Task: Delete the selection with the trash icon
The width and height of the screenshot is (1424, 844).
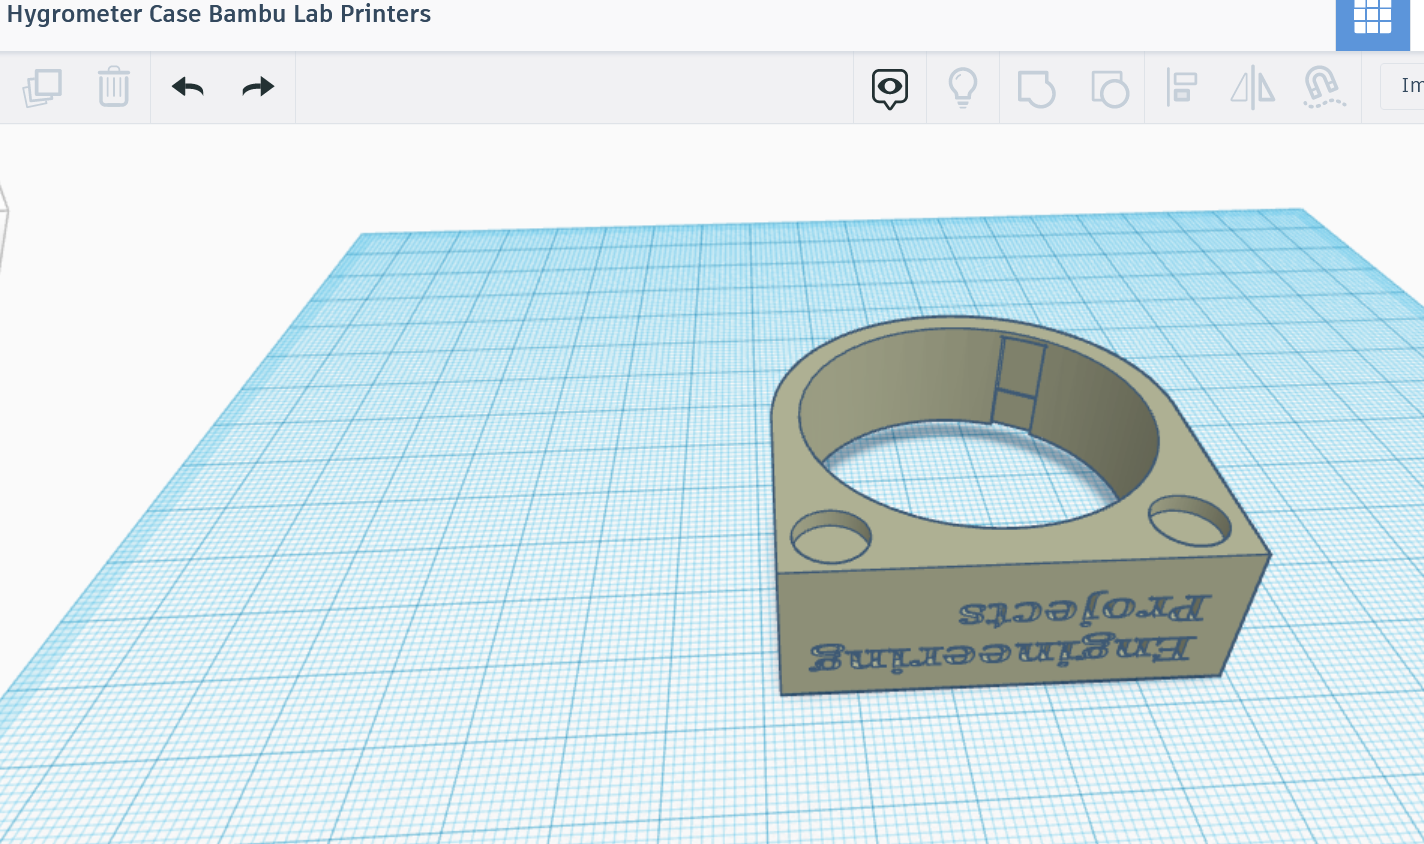Action: [113, 87]
